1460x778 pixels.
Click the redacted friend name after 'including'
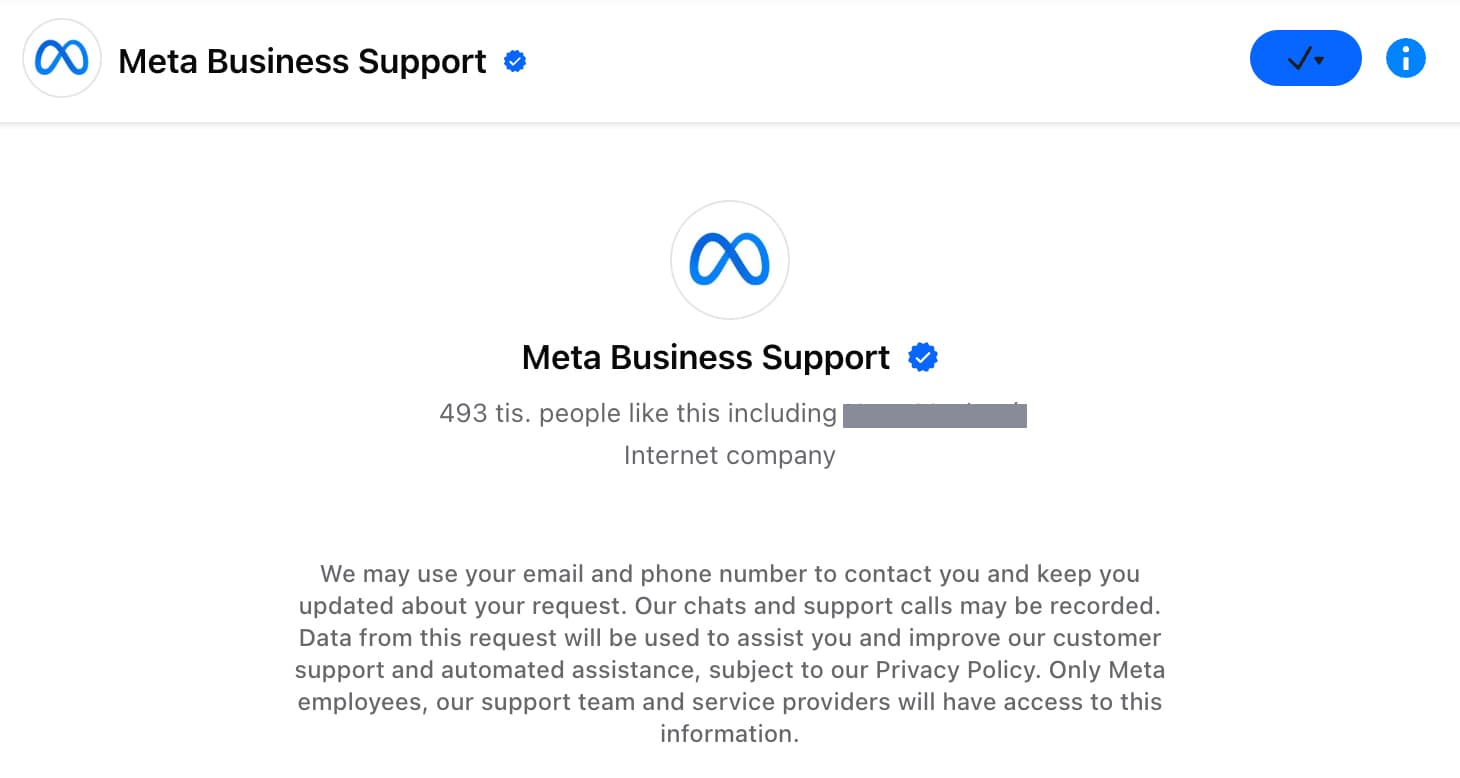tap(935, 414)
